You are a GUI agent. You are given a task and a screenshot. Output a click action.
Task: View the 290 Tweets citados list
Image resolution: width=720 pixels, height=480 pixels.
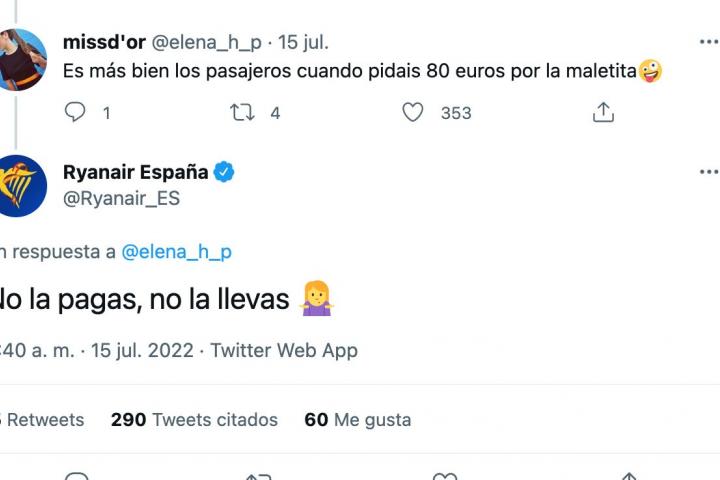pos(194,420)
